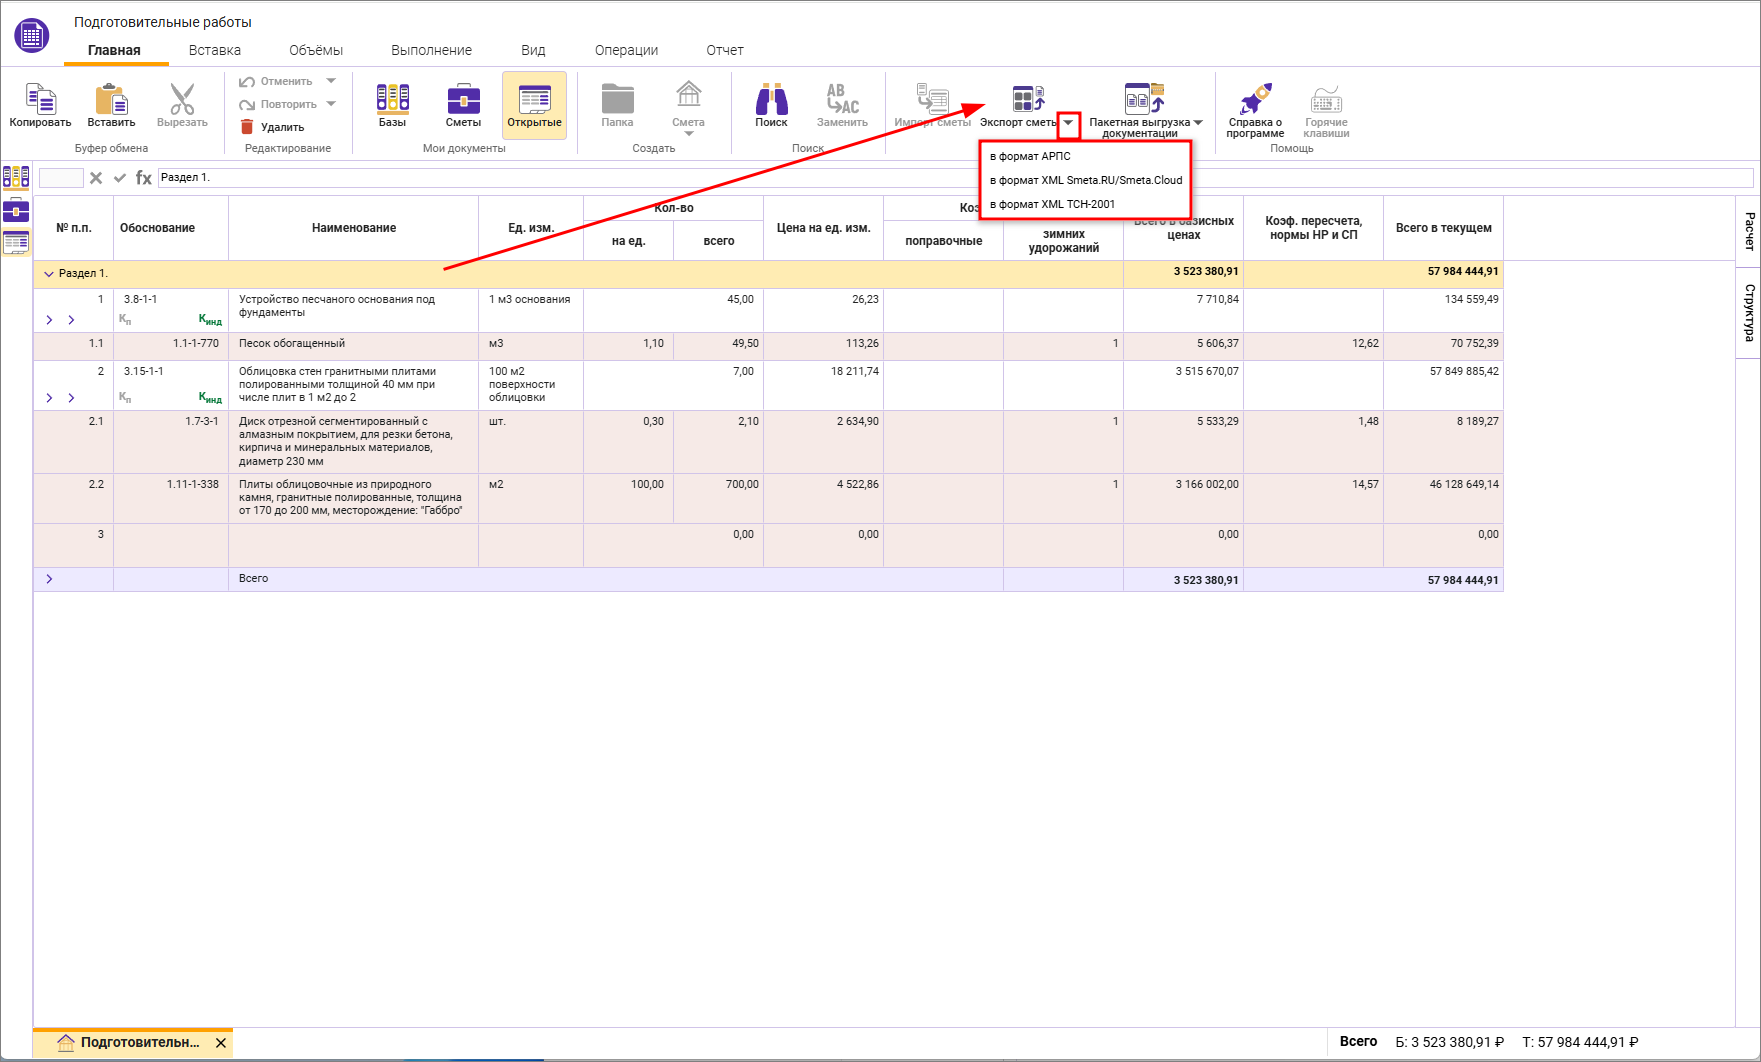Screen dimensions: 1761x1062
Task: Choose export в формат АРПС
Action: [x=1030, y=156]
